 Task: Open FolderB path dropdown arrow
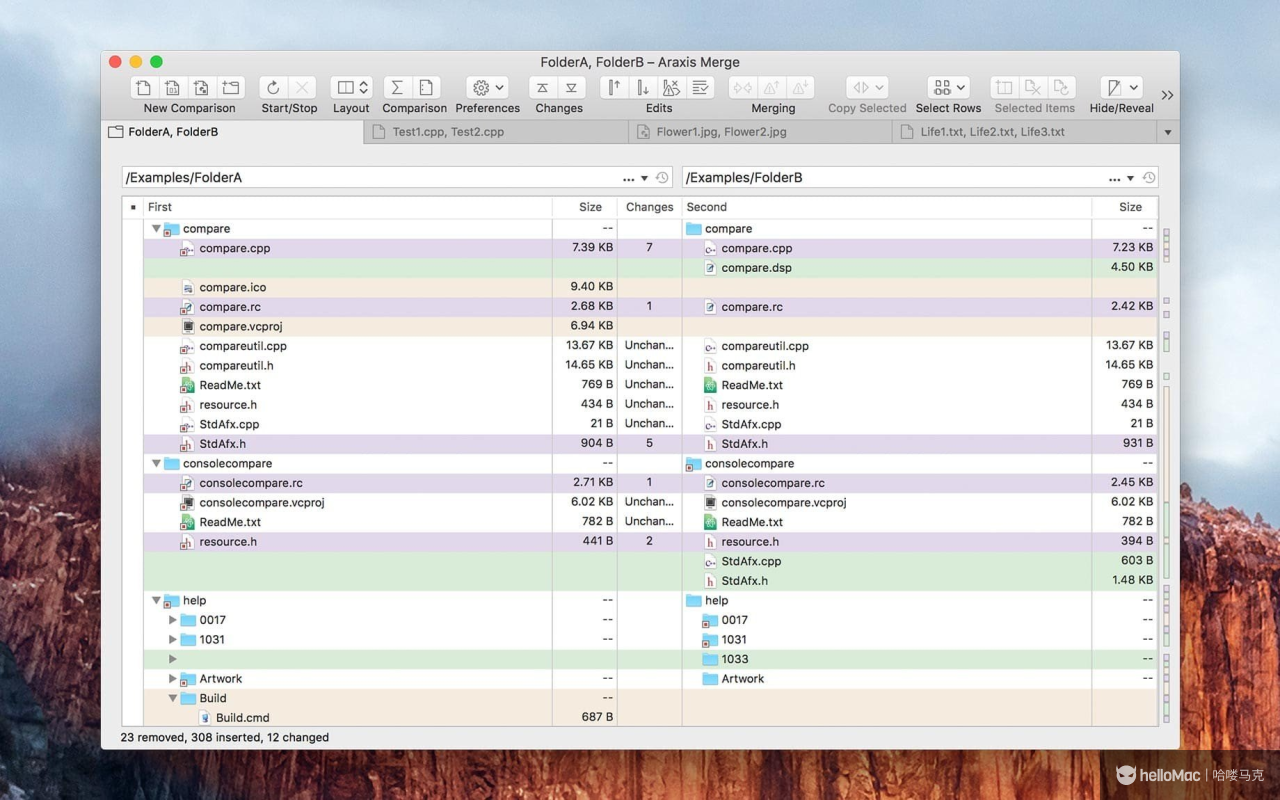(x=1131, y=179)
